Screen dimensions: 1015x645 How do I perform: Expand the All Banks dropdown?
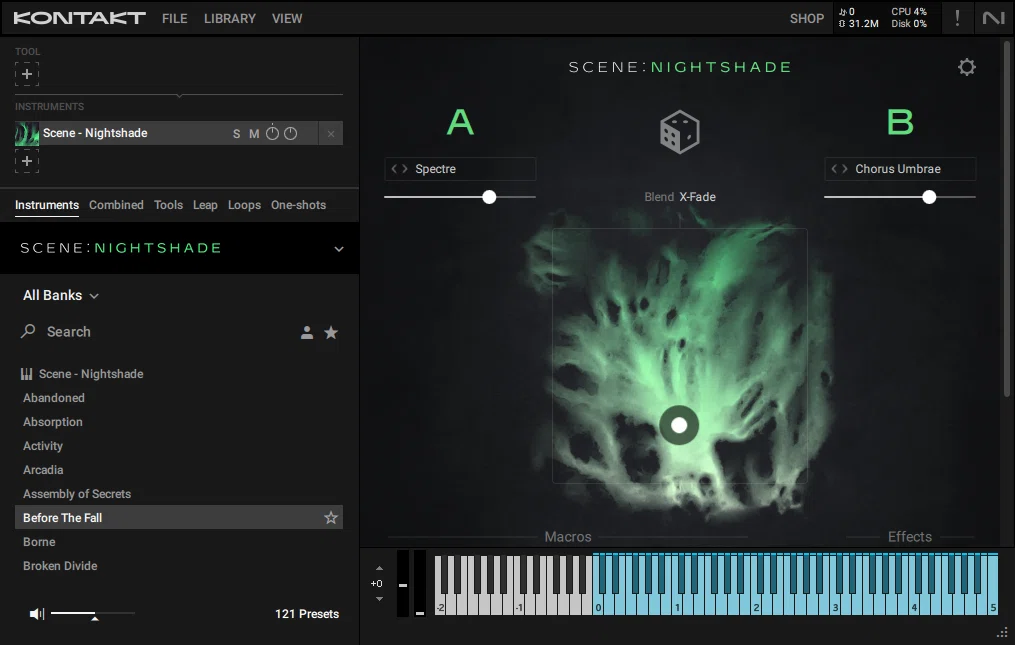coord(61,295)
